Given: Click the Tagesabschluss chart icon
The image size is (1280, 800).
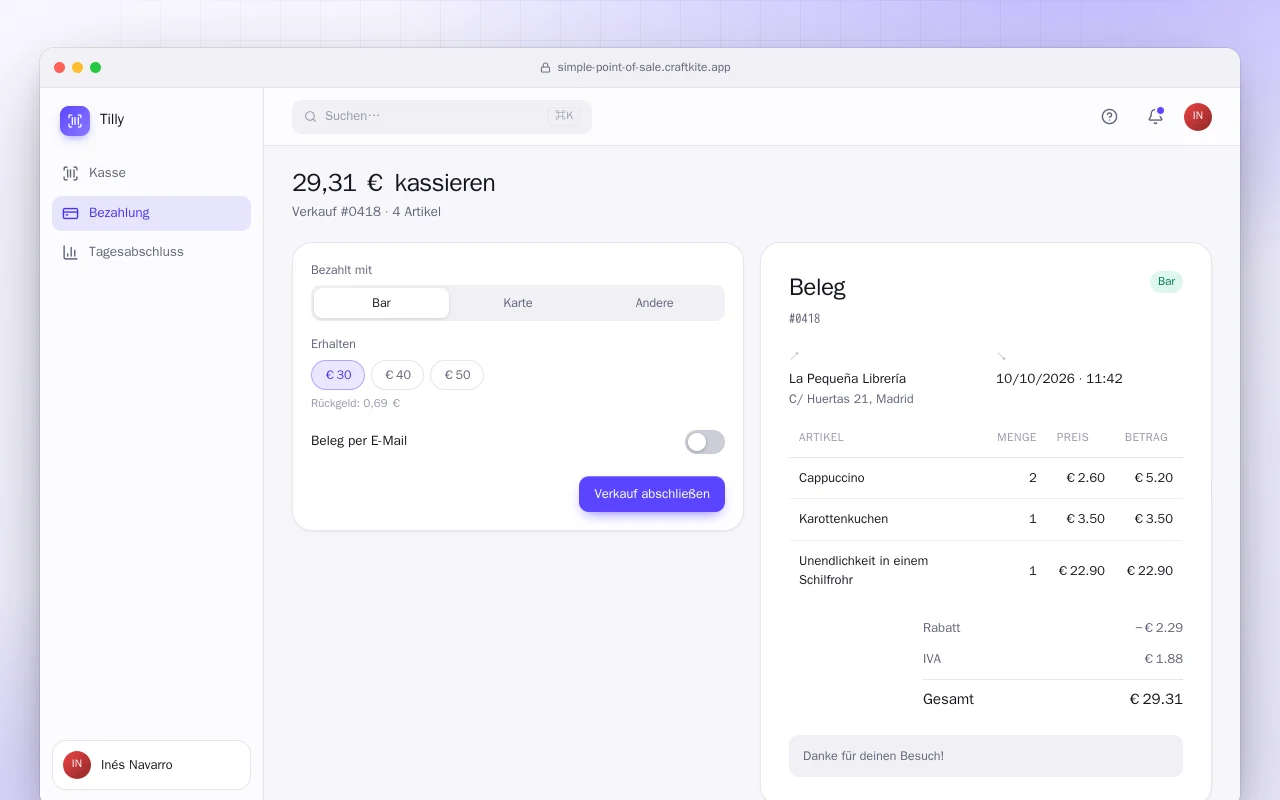Looking at the screenshot, I should point(70,252).
